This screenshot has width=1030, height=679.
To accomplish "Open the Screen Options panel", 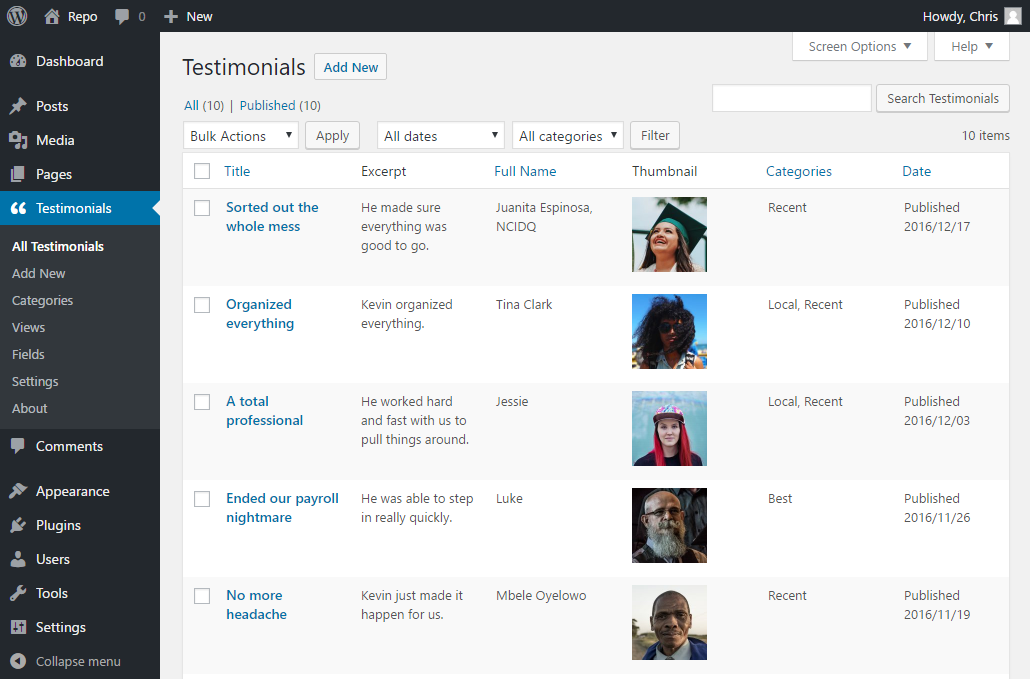I will click(859, 46).
